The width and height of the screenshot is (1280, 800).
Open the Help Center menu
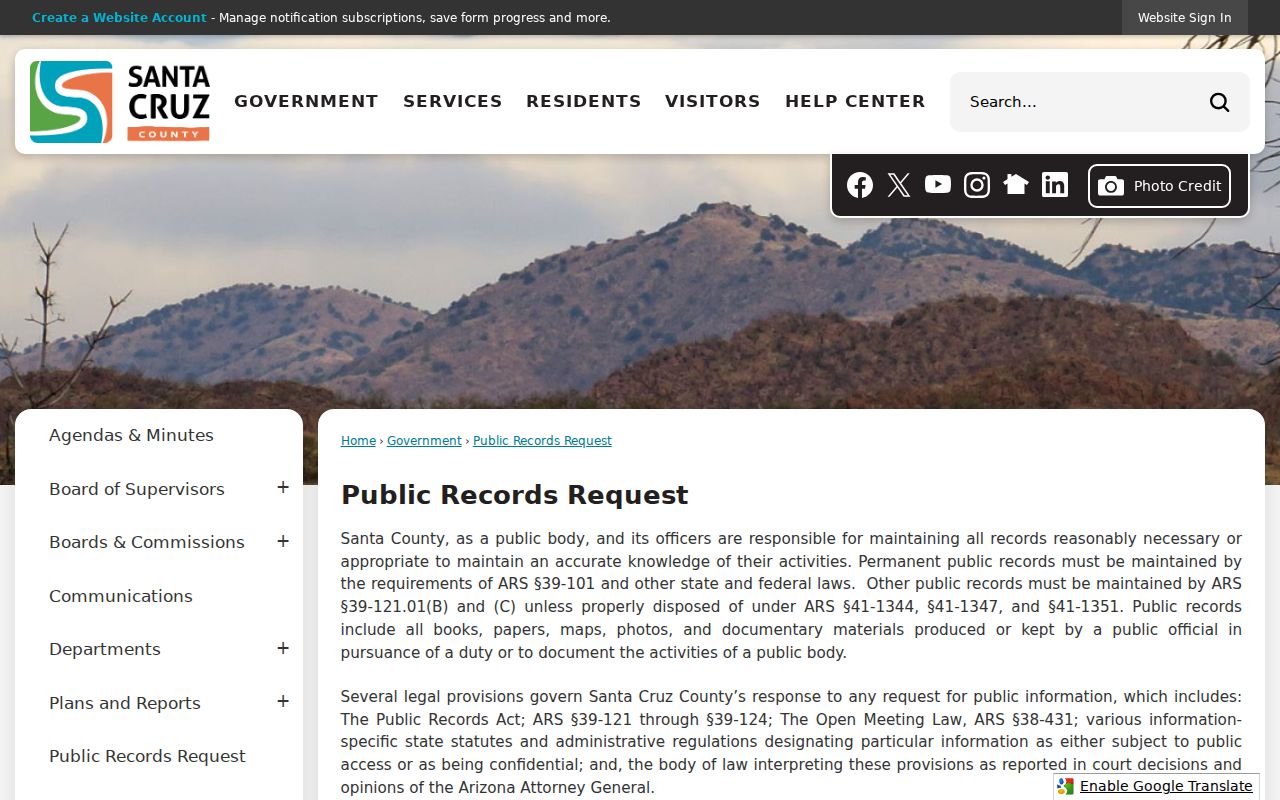pos(855,101)
